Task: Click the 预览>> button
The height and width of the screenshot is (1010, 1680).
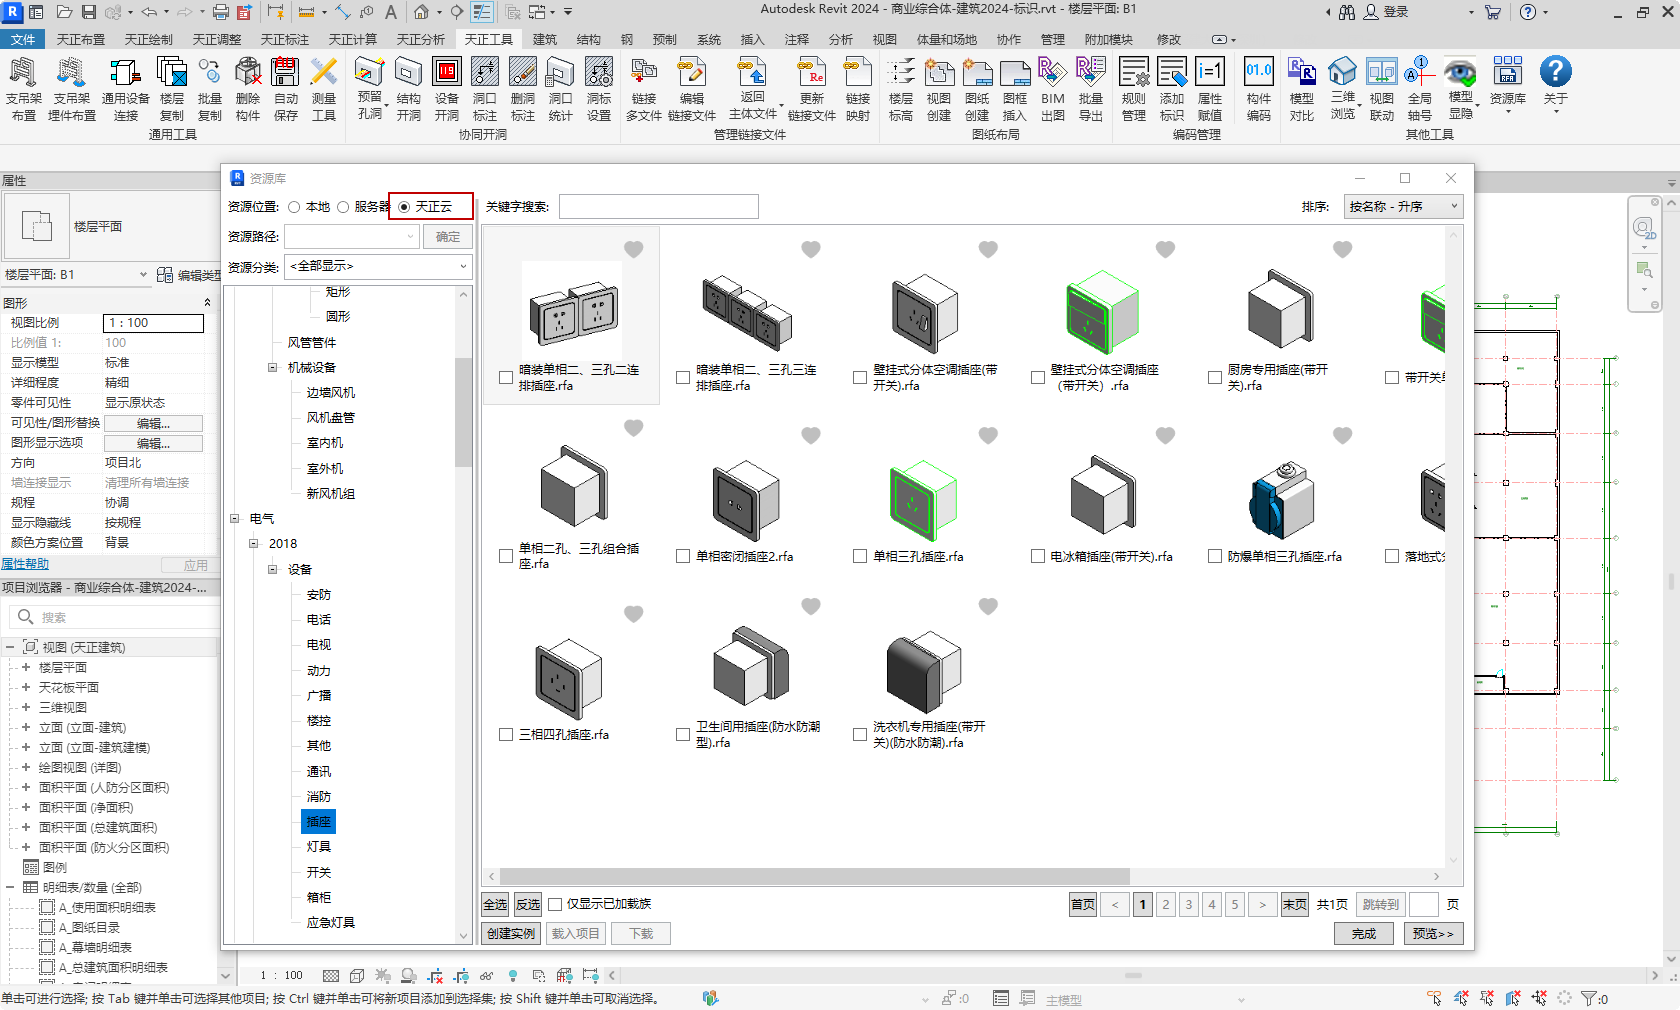Action: tap(1433, 934)
